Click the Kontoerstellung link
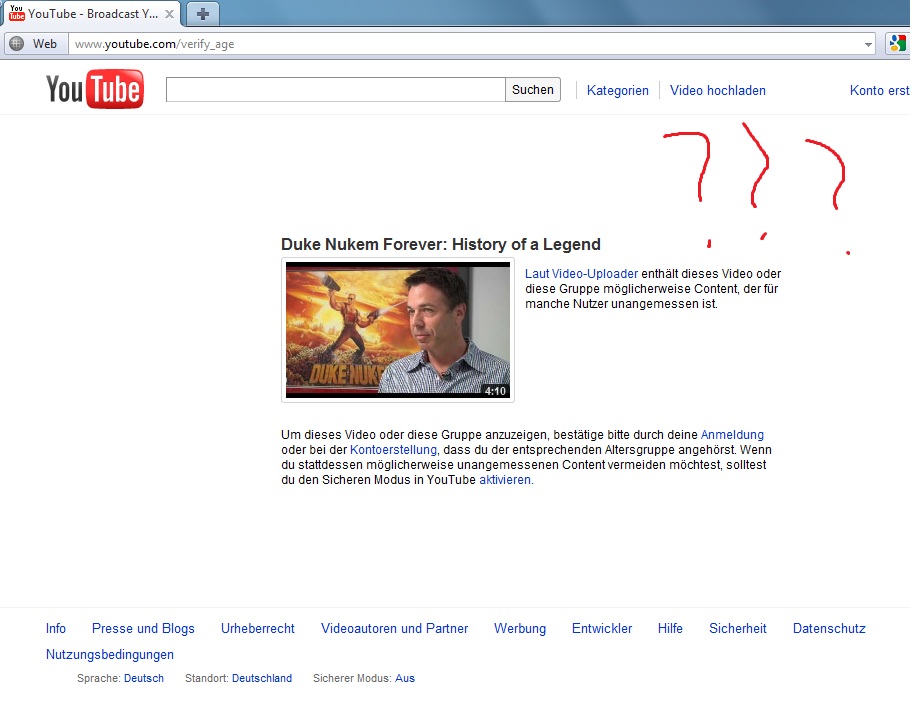Screen dimensions: 912x715 pyautogui.click(x=393, y=450)
